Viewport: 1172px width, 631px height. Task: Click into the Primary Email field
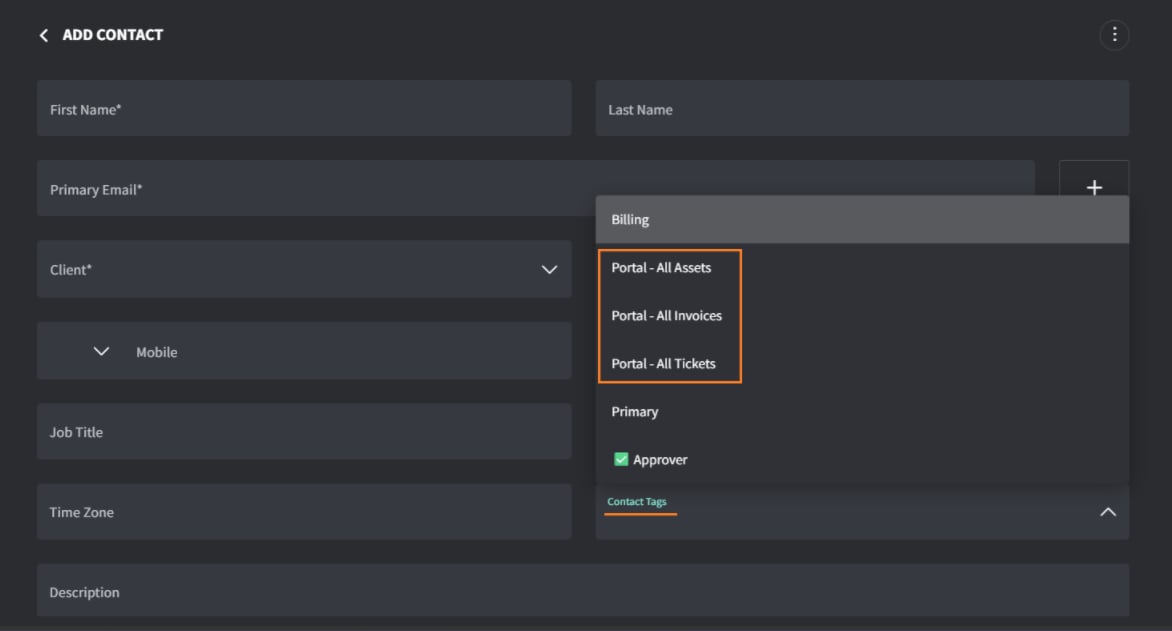535,188
